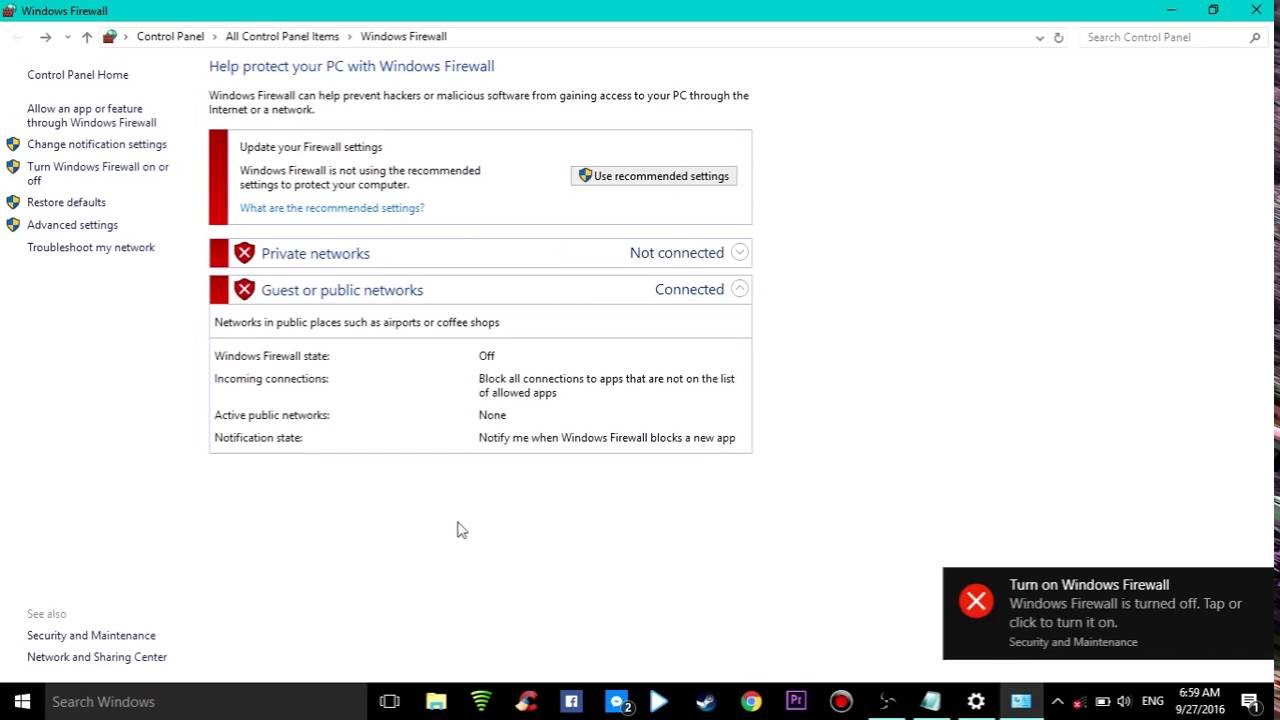Collapse the Guest or public networks chevron

[739, 289]
